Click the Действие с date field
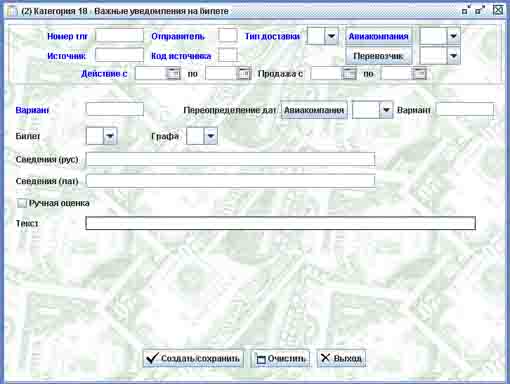 [151, 74]
